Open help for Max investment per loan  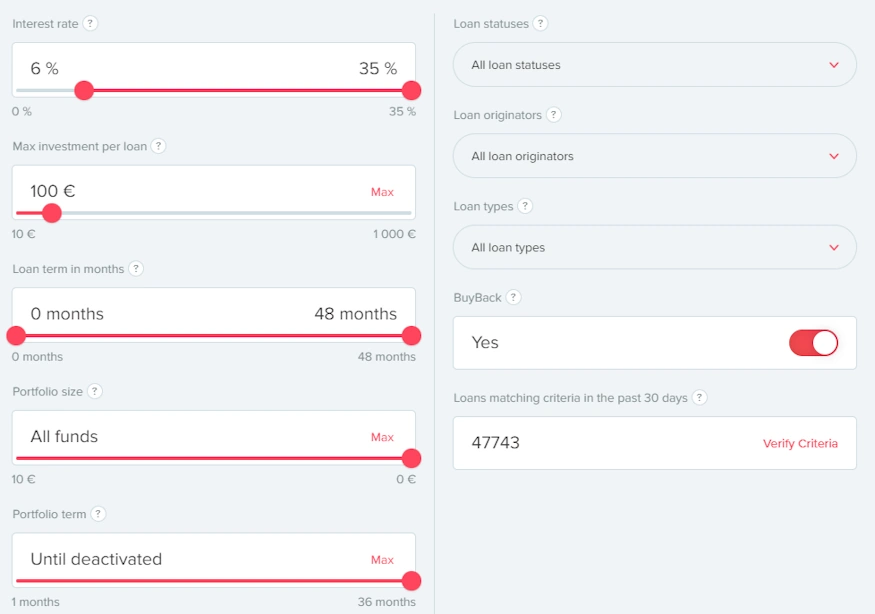point(158,146)
